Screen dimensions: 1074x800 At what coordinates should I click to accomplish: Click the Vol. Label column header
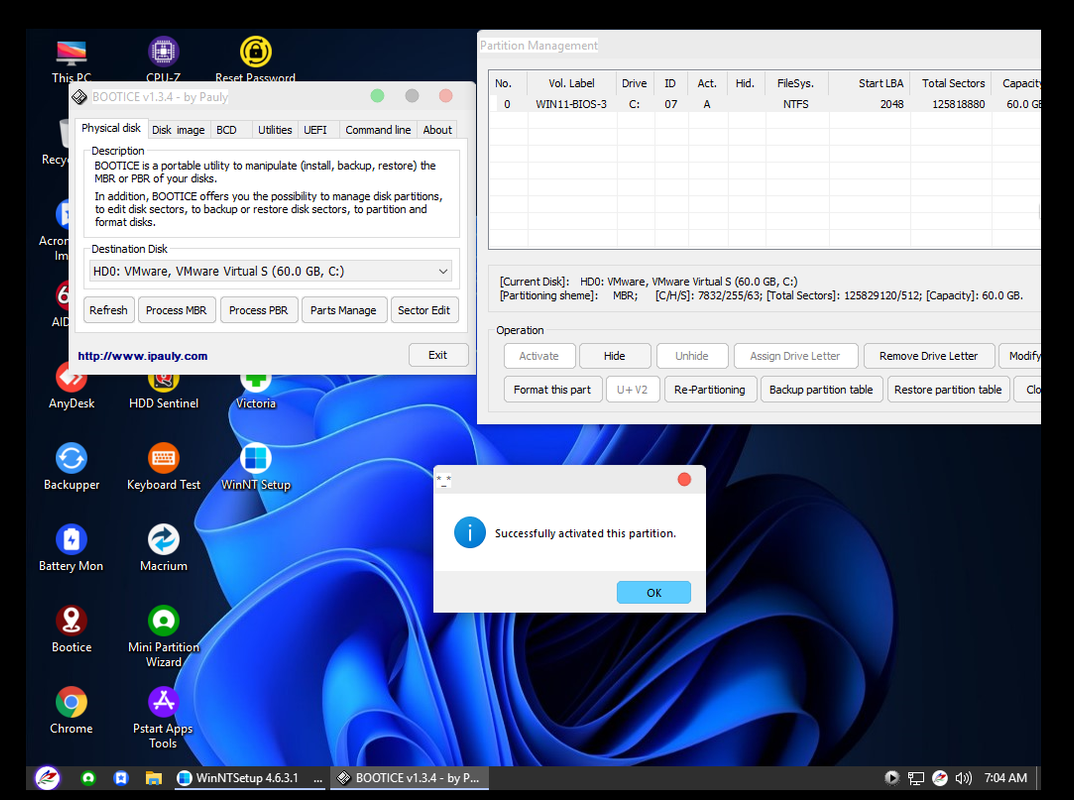[x=571, y=83]
